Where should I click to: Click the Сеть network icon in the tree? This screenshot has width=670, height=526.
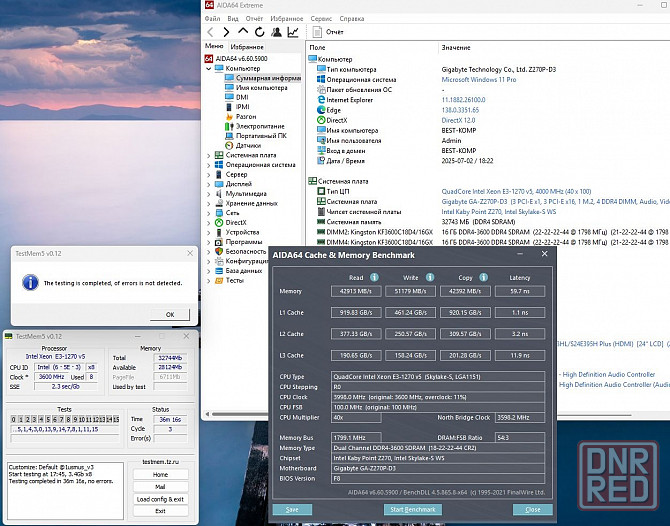219,213
